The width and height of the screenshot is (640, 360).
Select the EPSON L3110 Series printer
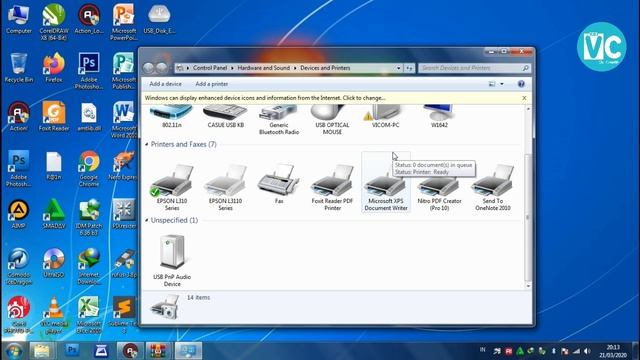[225, 187]
